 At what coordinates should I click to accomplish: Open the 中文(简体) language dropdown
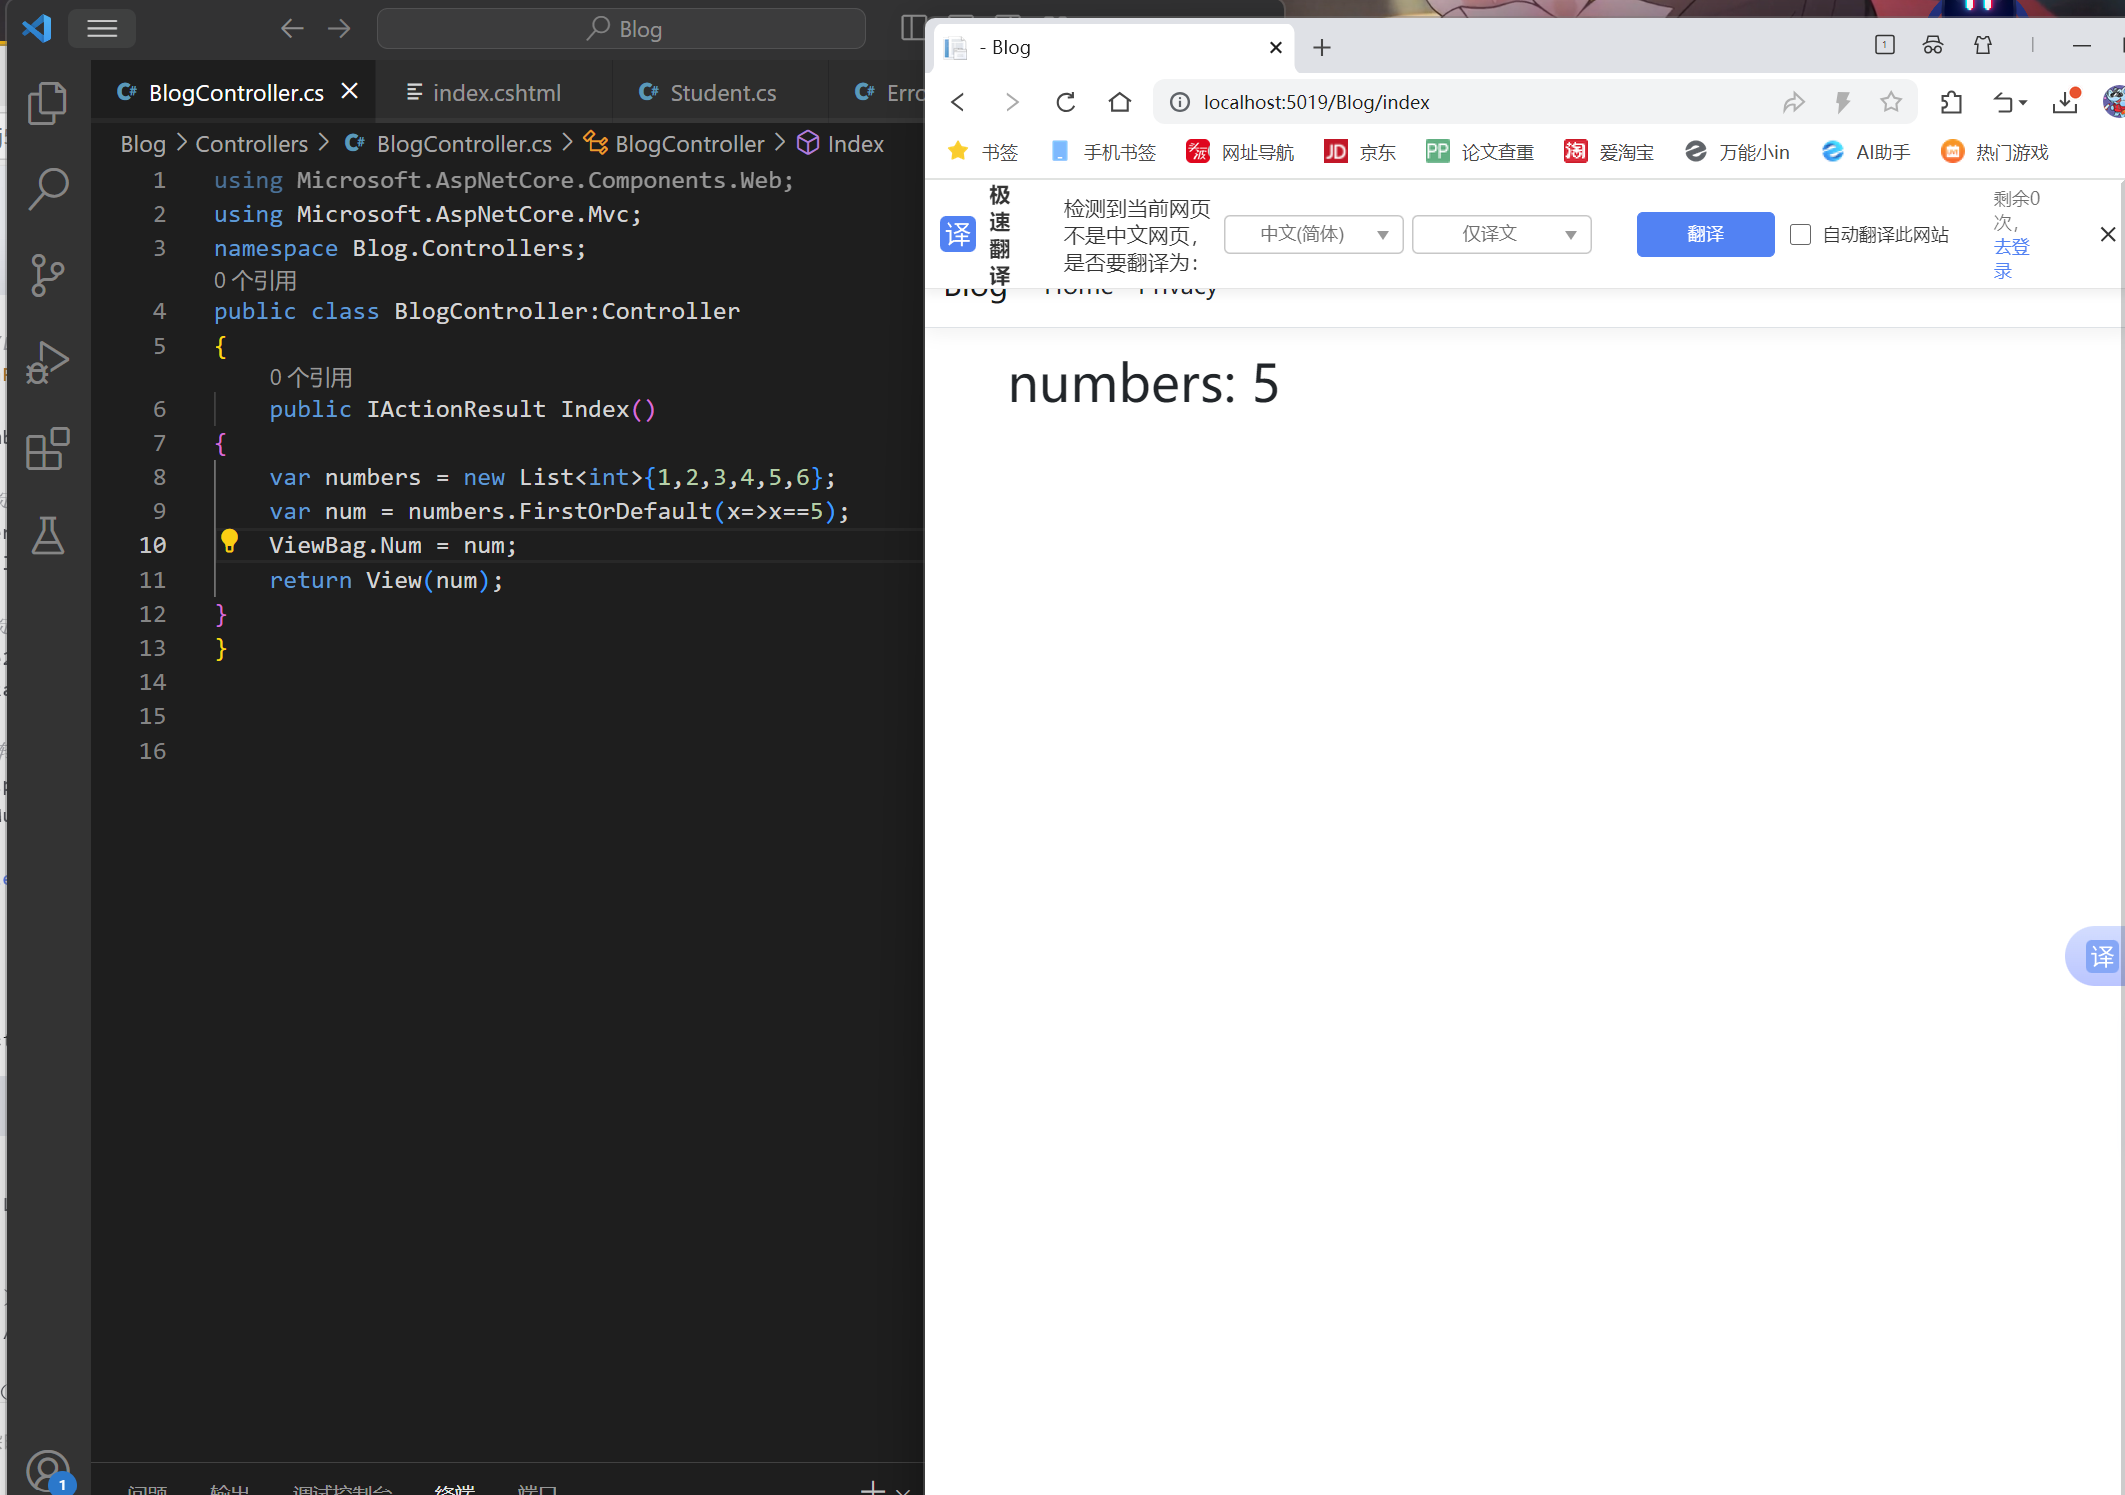pyautogui.click(x=1313, y=234)
